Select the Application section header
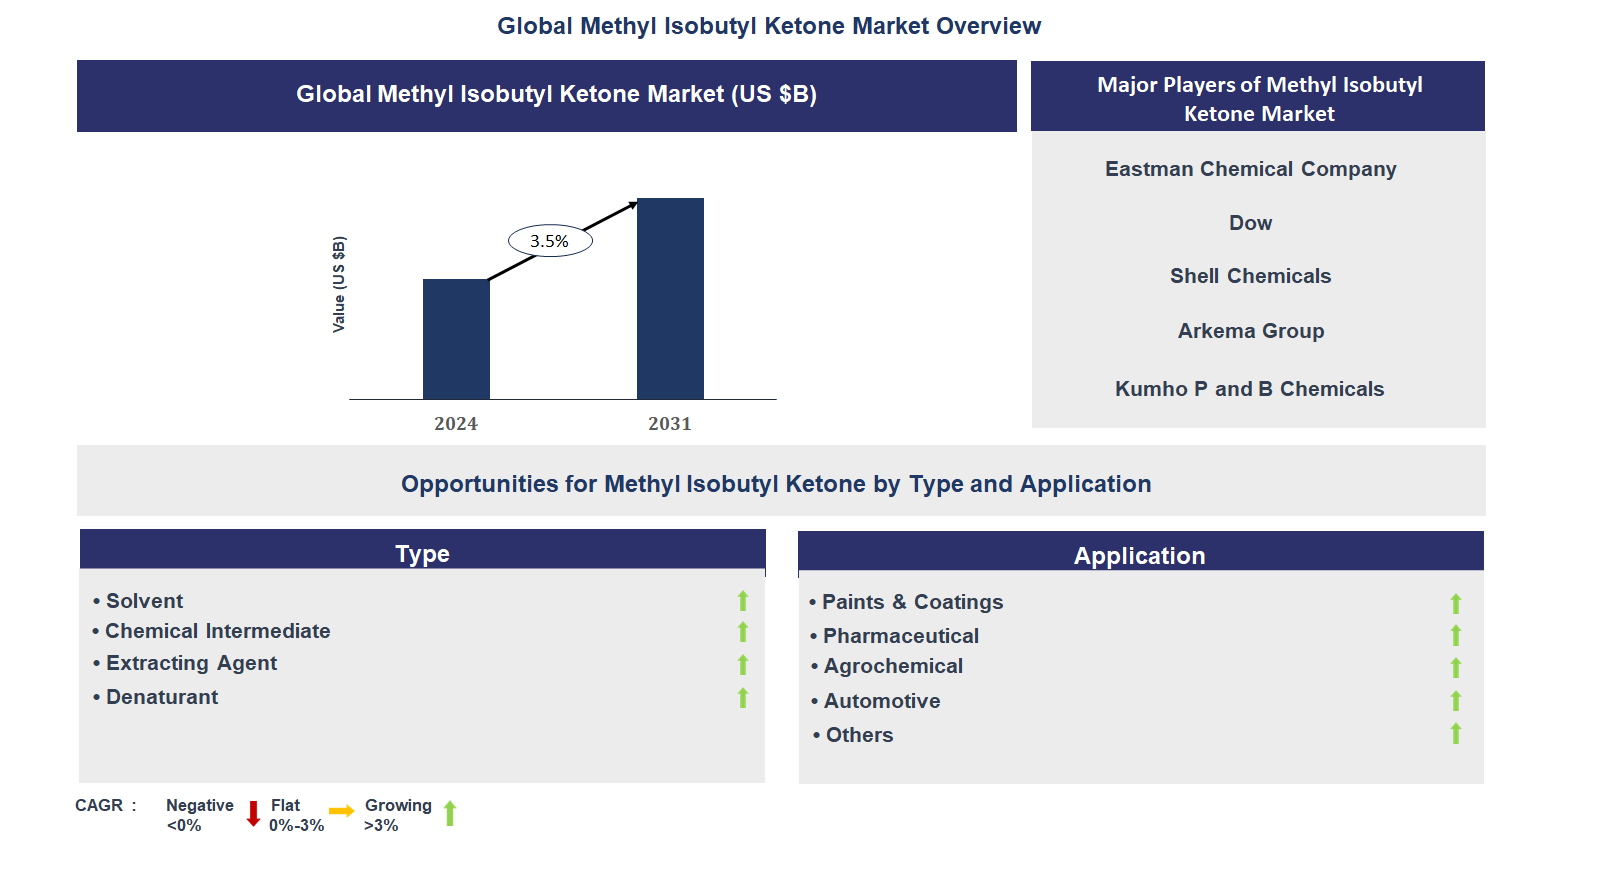The width and height of the screenshot is (1601, 872). tap(1140, 555)
